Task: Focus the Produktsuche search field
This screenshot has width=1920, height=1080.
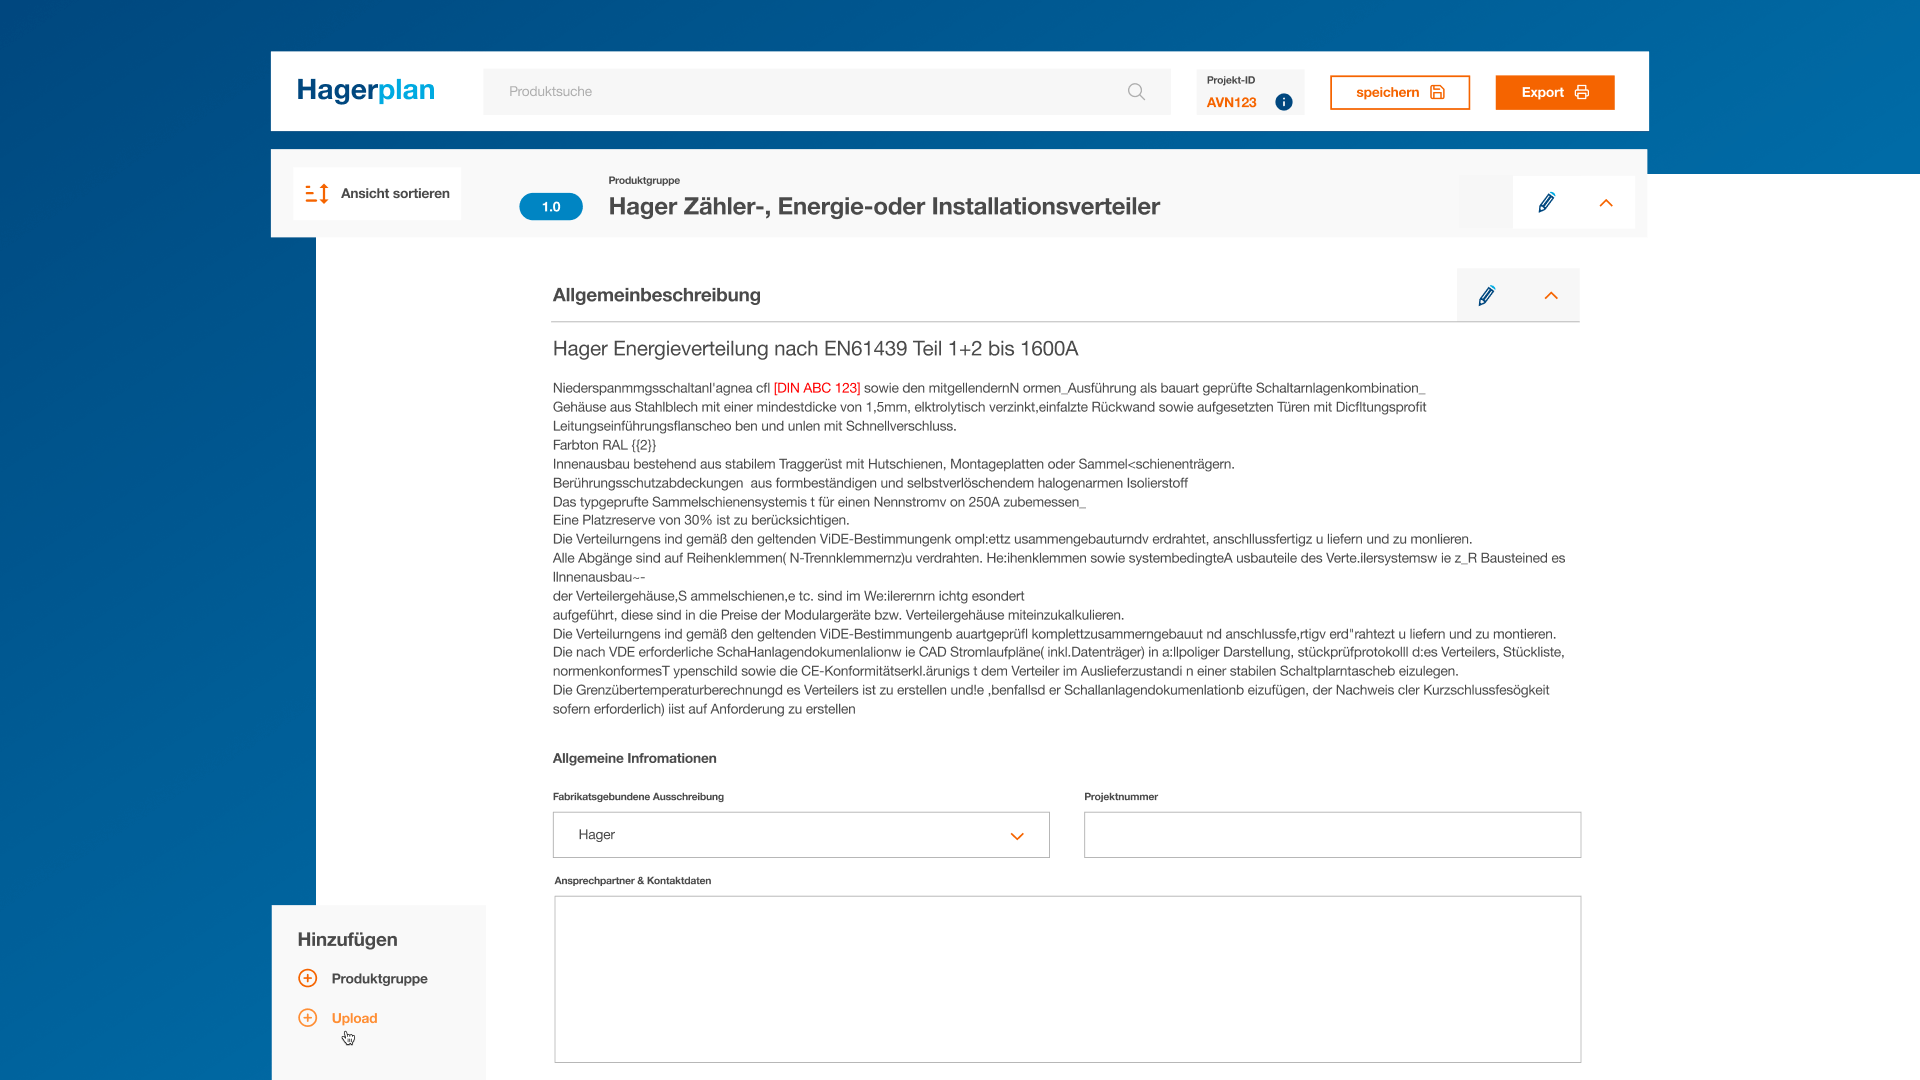Action: pyautogui.click(x=826, y=92)
